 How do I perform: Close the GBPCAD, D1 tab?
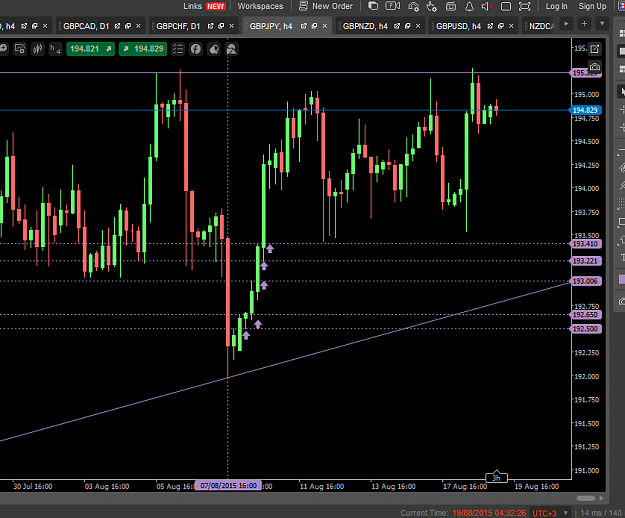tap(138, 26)
